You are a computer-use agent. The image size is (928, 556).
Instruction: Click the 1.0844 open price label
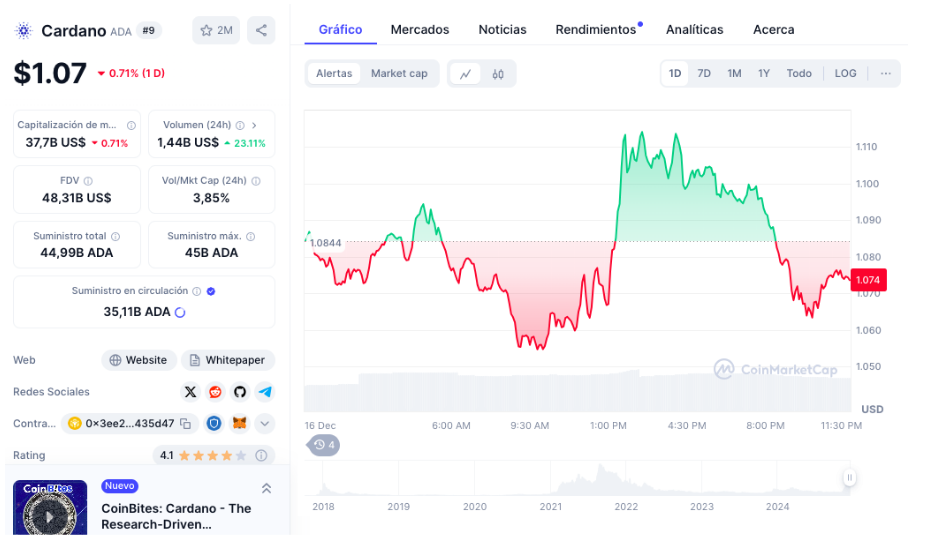tap(326, 243)
